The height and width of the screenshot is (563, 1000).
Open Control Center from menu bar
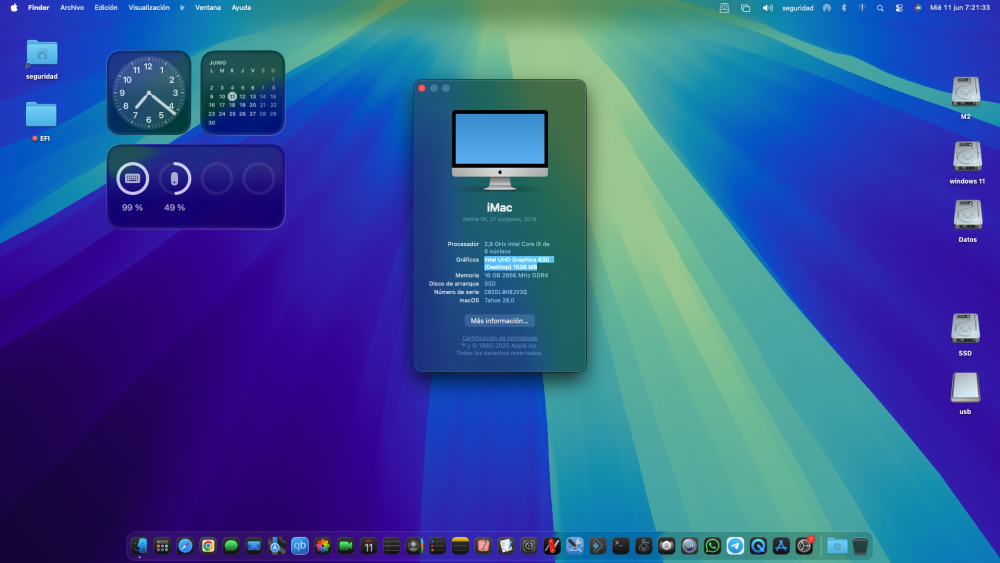(x=899, y=8)
